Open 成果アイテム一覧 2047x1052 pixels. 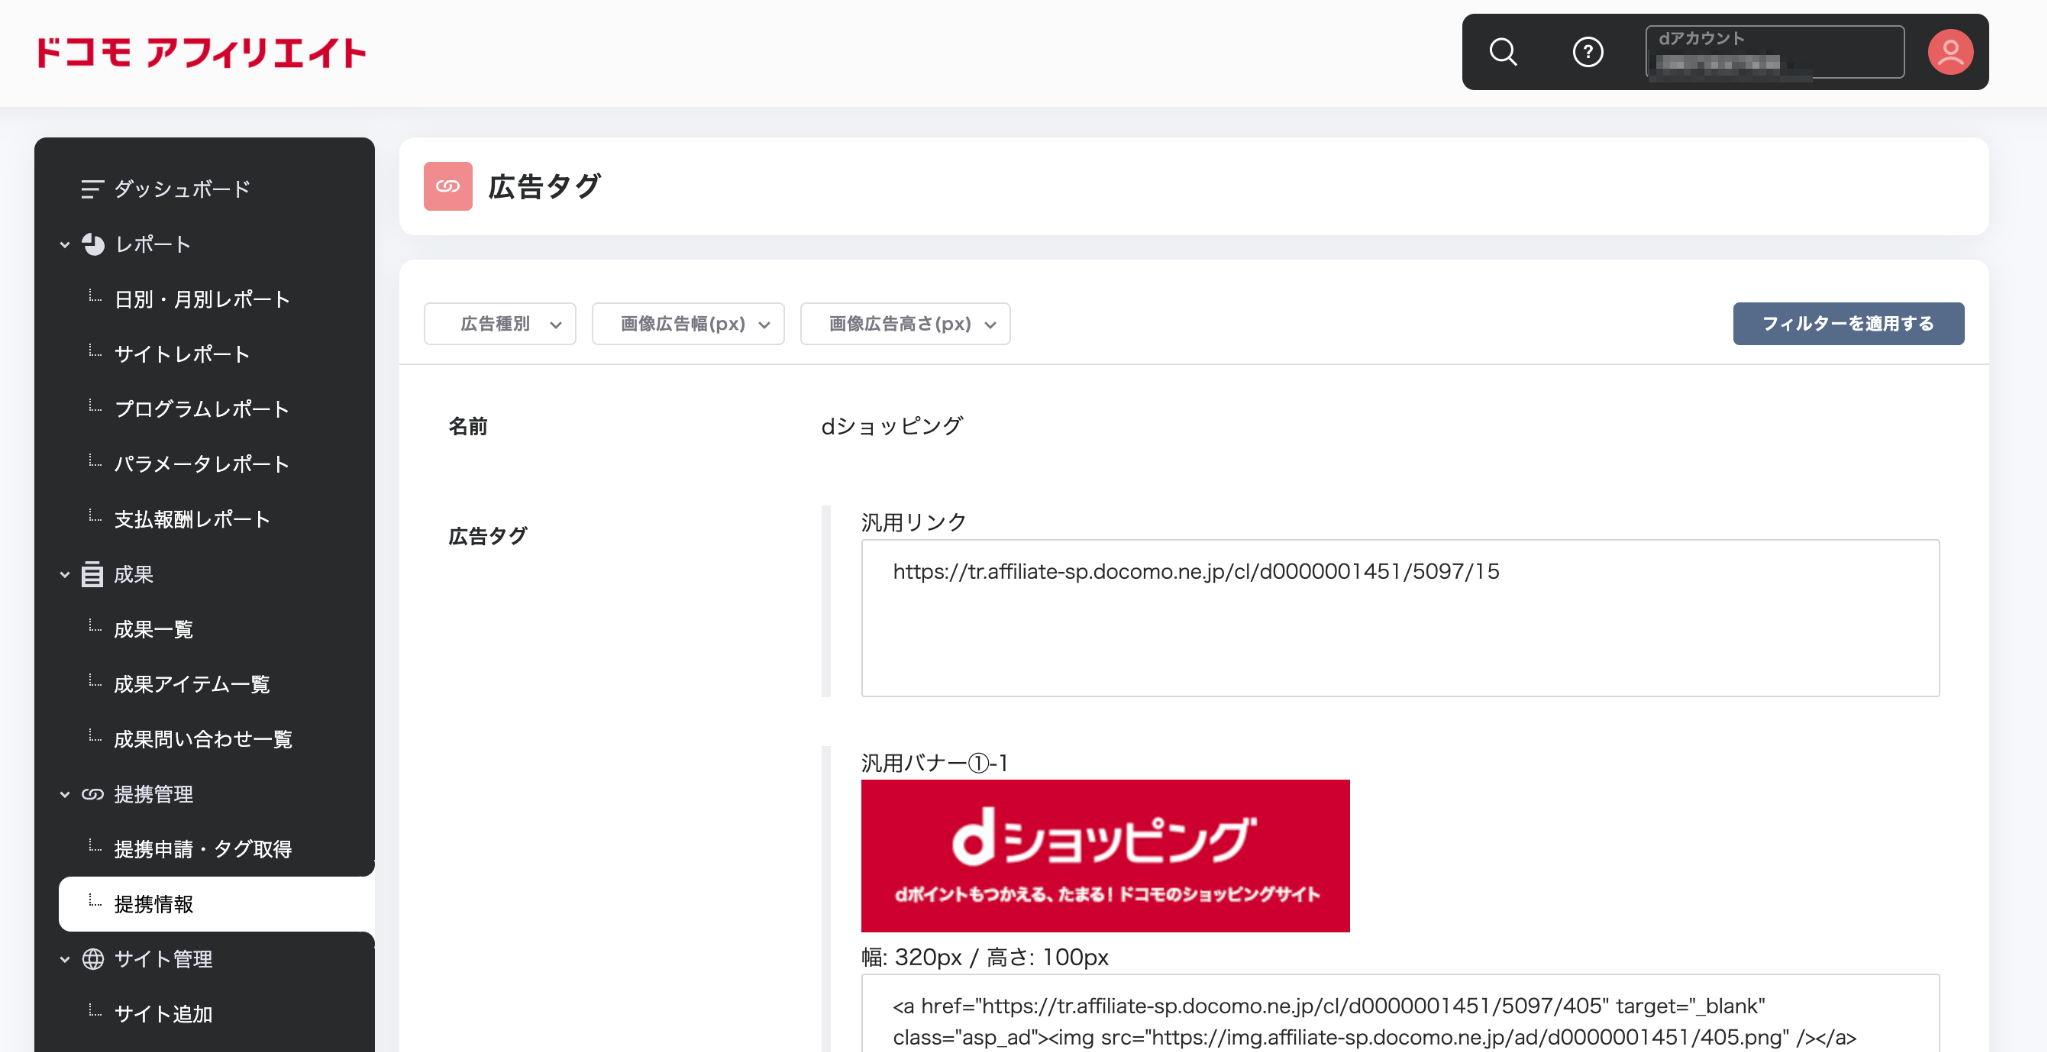click(192, 684)
